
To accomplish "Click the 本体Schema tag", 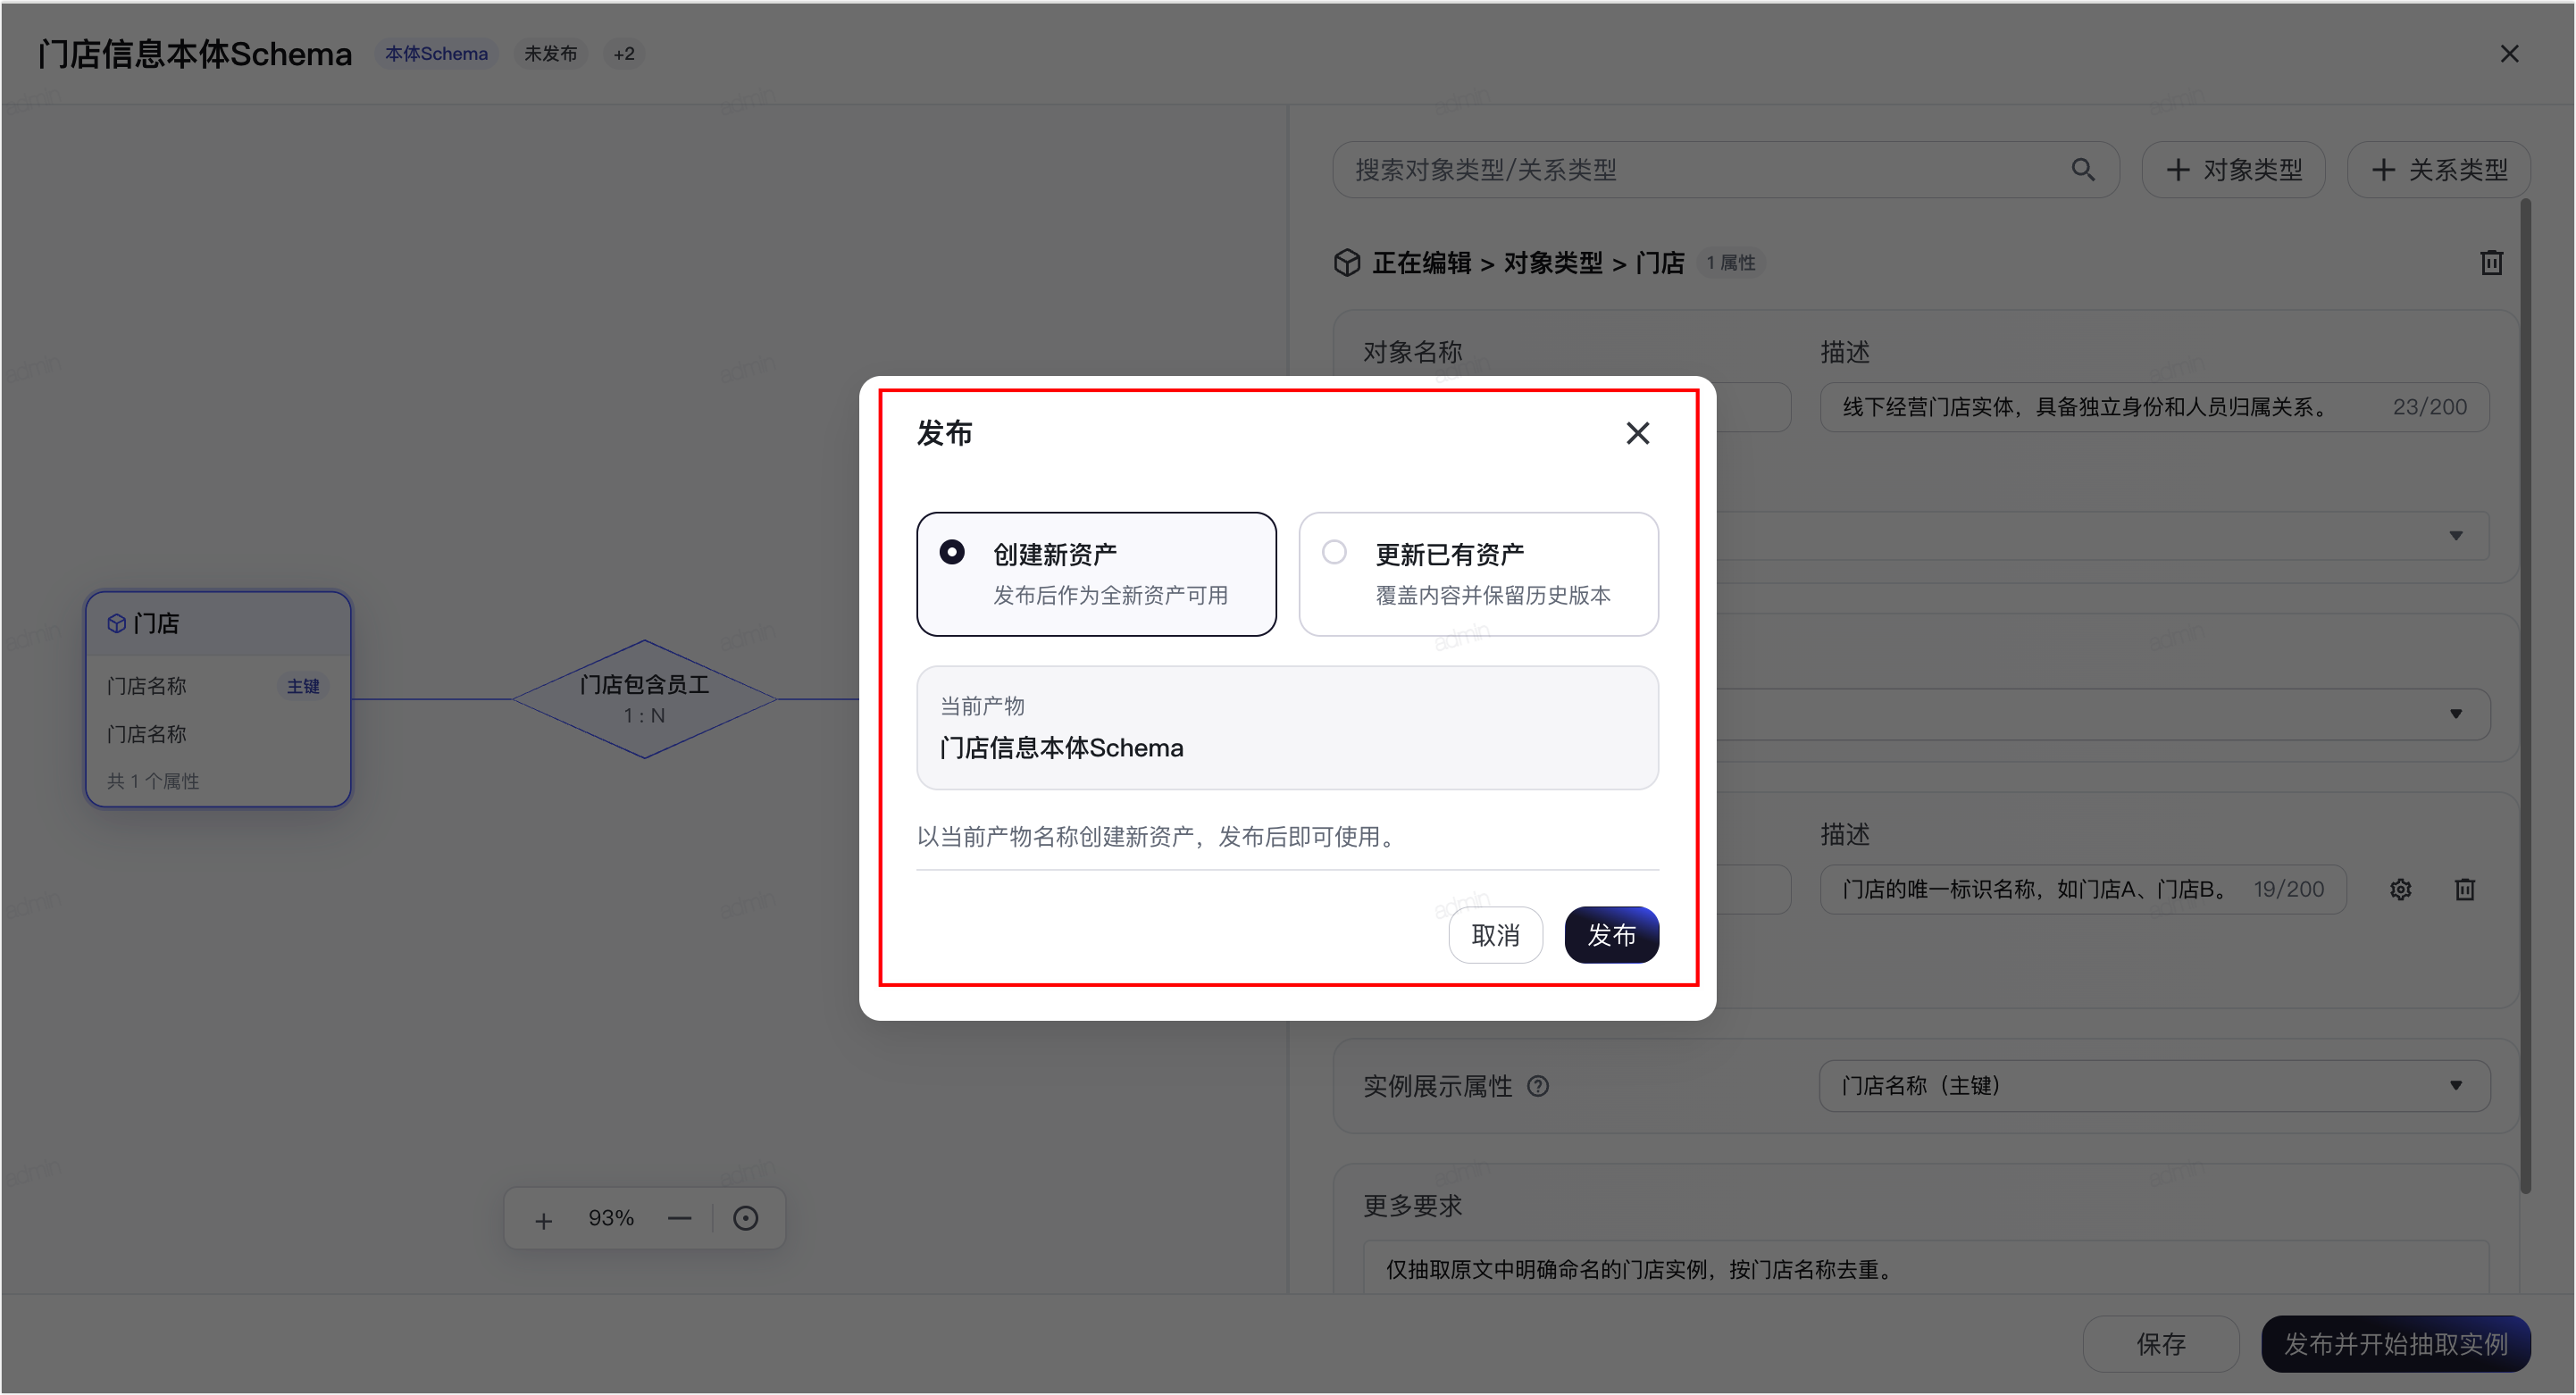I will point(437,54).
